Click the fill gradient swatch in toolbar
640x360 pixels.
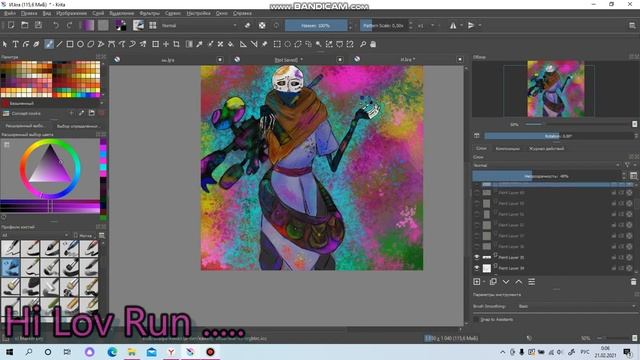pos(89,25)
